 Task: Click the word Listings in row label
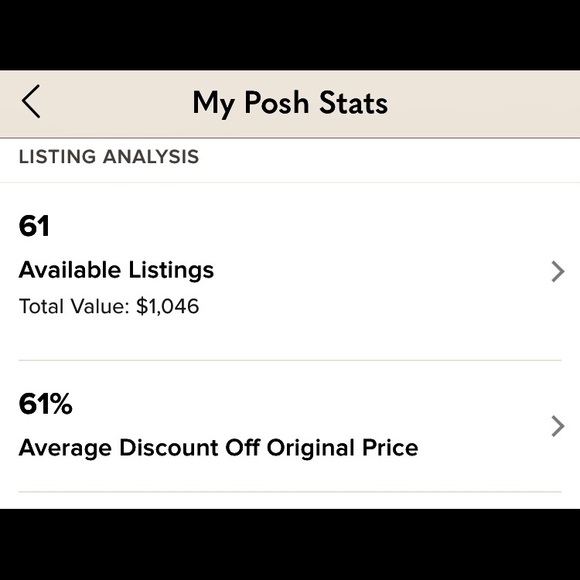pyautogui.click(x=171, y=270)
